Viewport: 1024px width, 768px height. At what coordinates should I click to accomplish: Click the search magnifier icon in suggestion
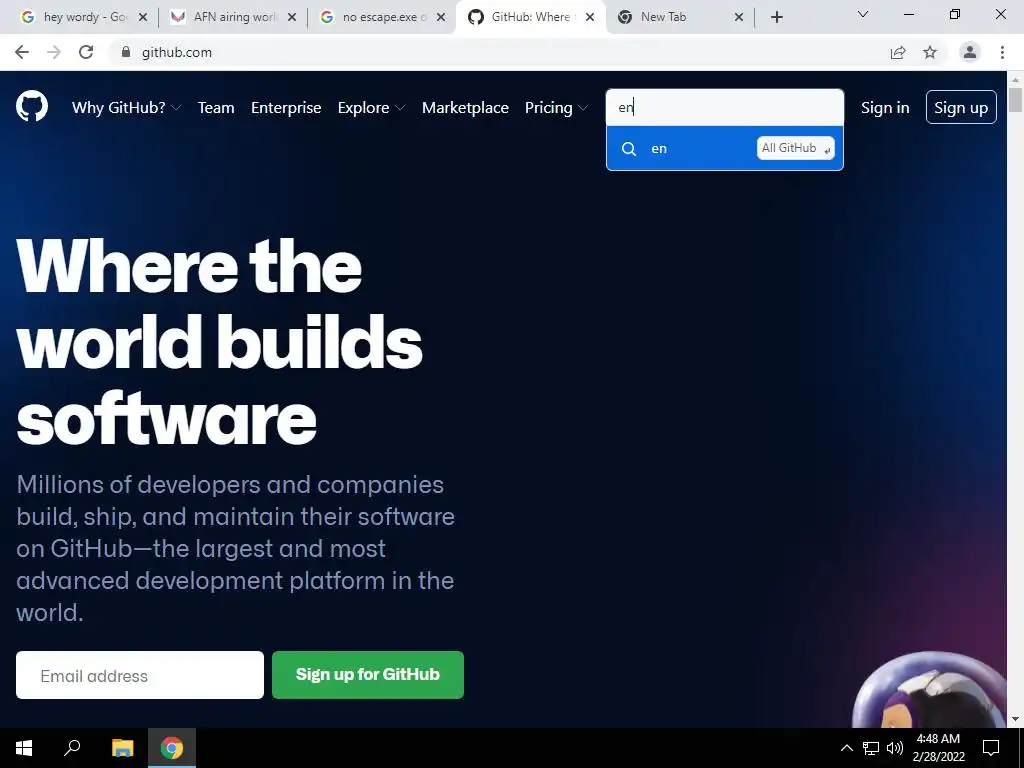(629, 149)
